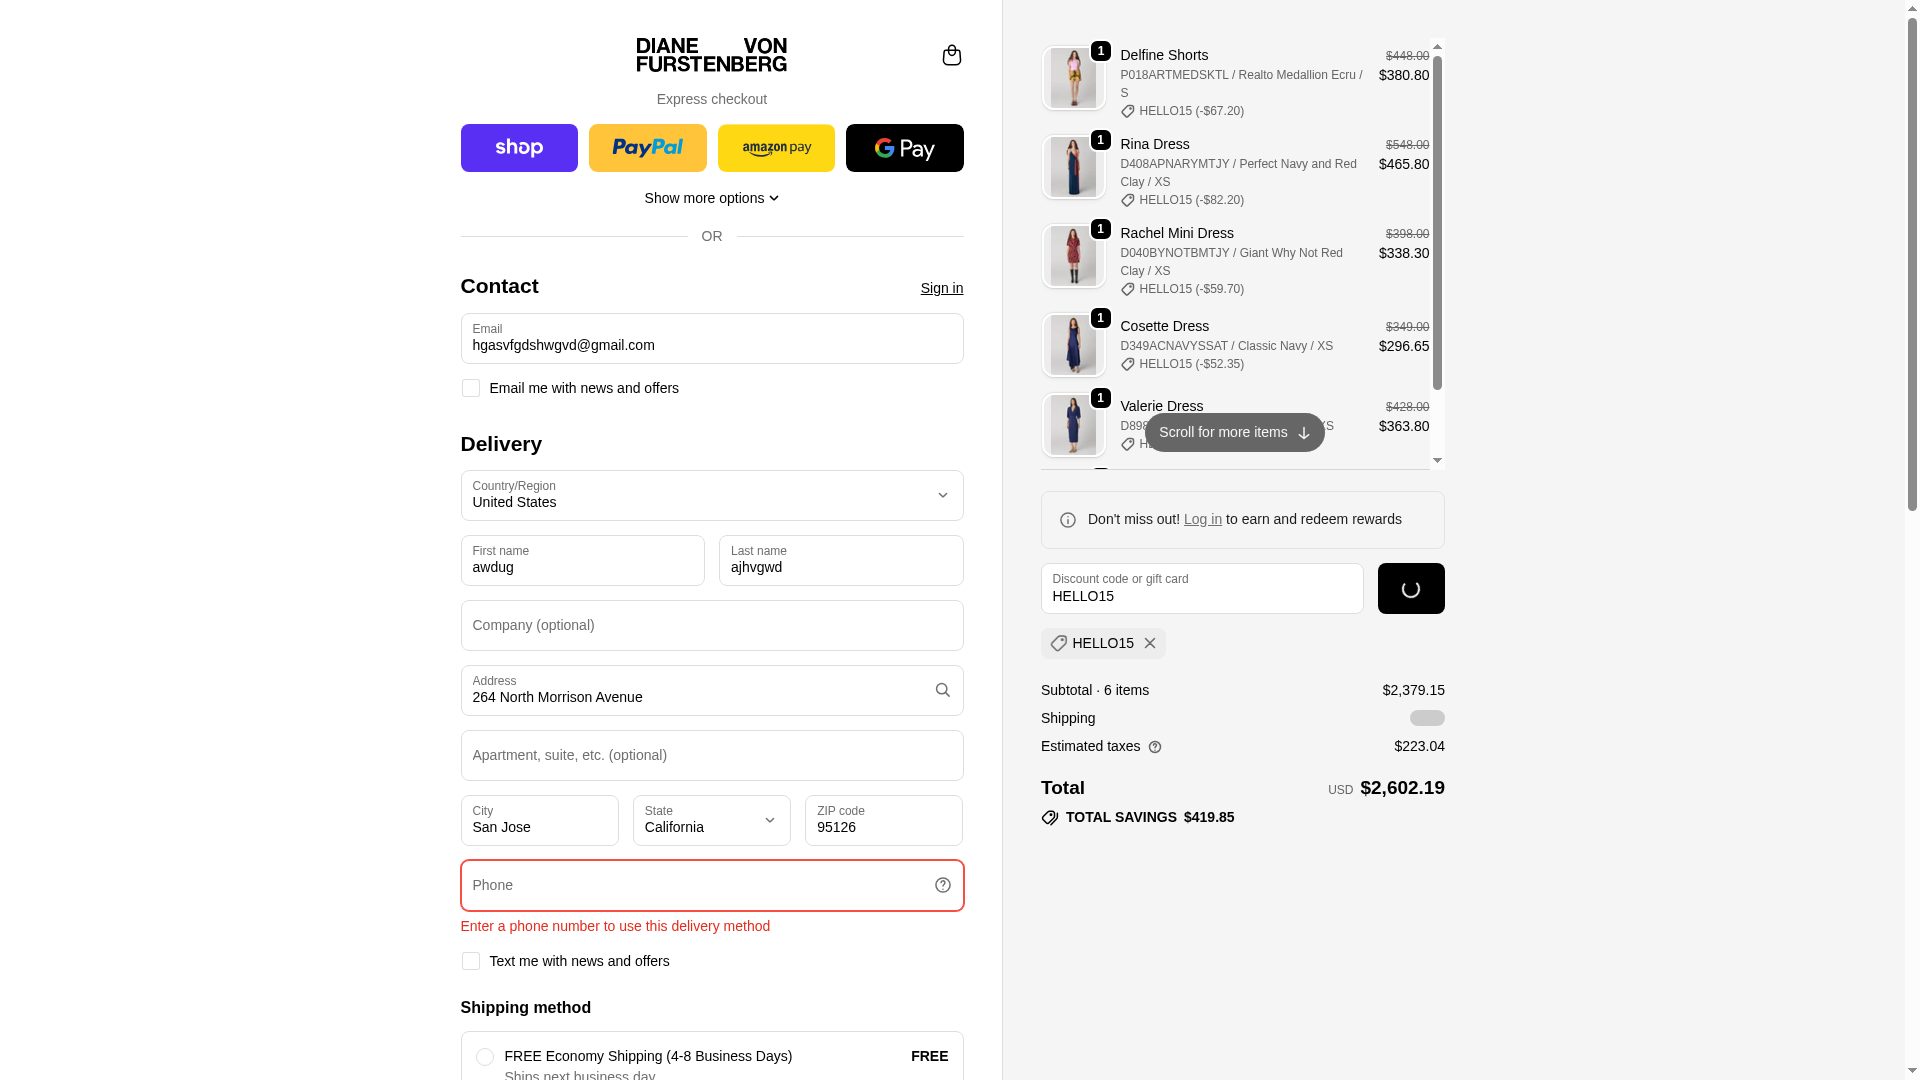
Task: Open the State dropdown
Action: 711,820
